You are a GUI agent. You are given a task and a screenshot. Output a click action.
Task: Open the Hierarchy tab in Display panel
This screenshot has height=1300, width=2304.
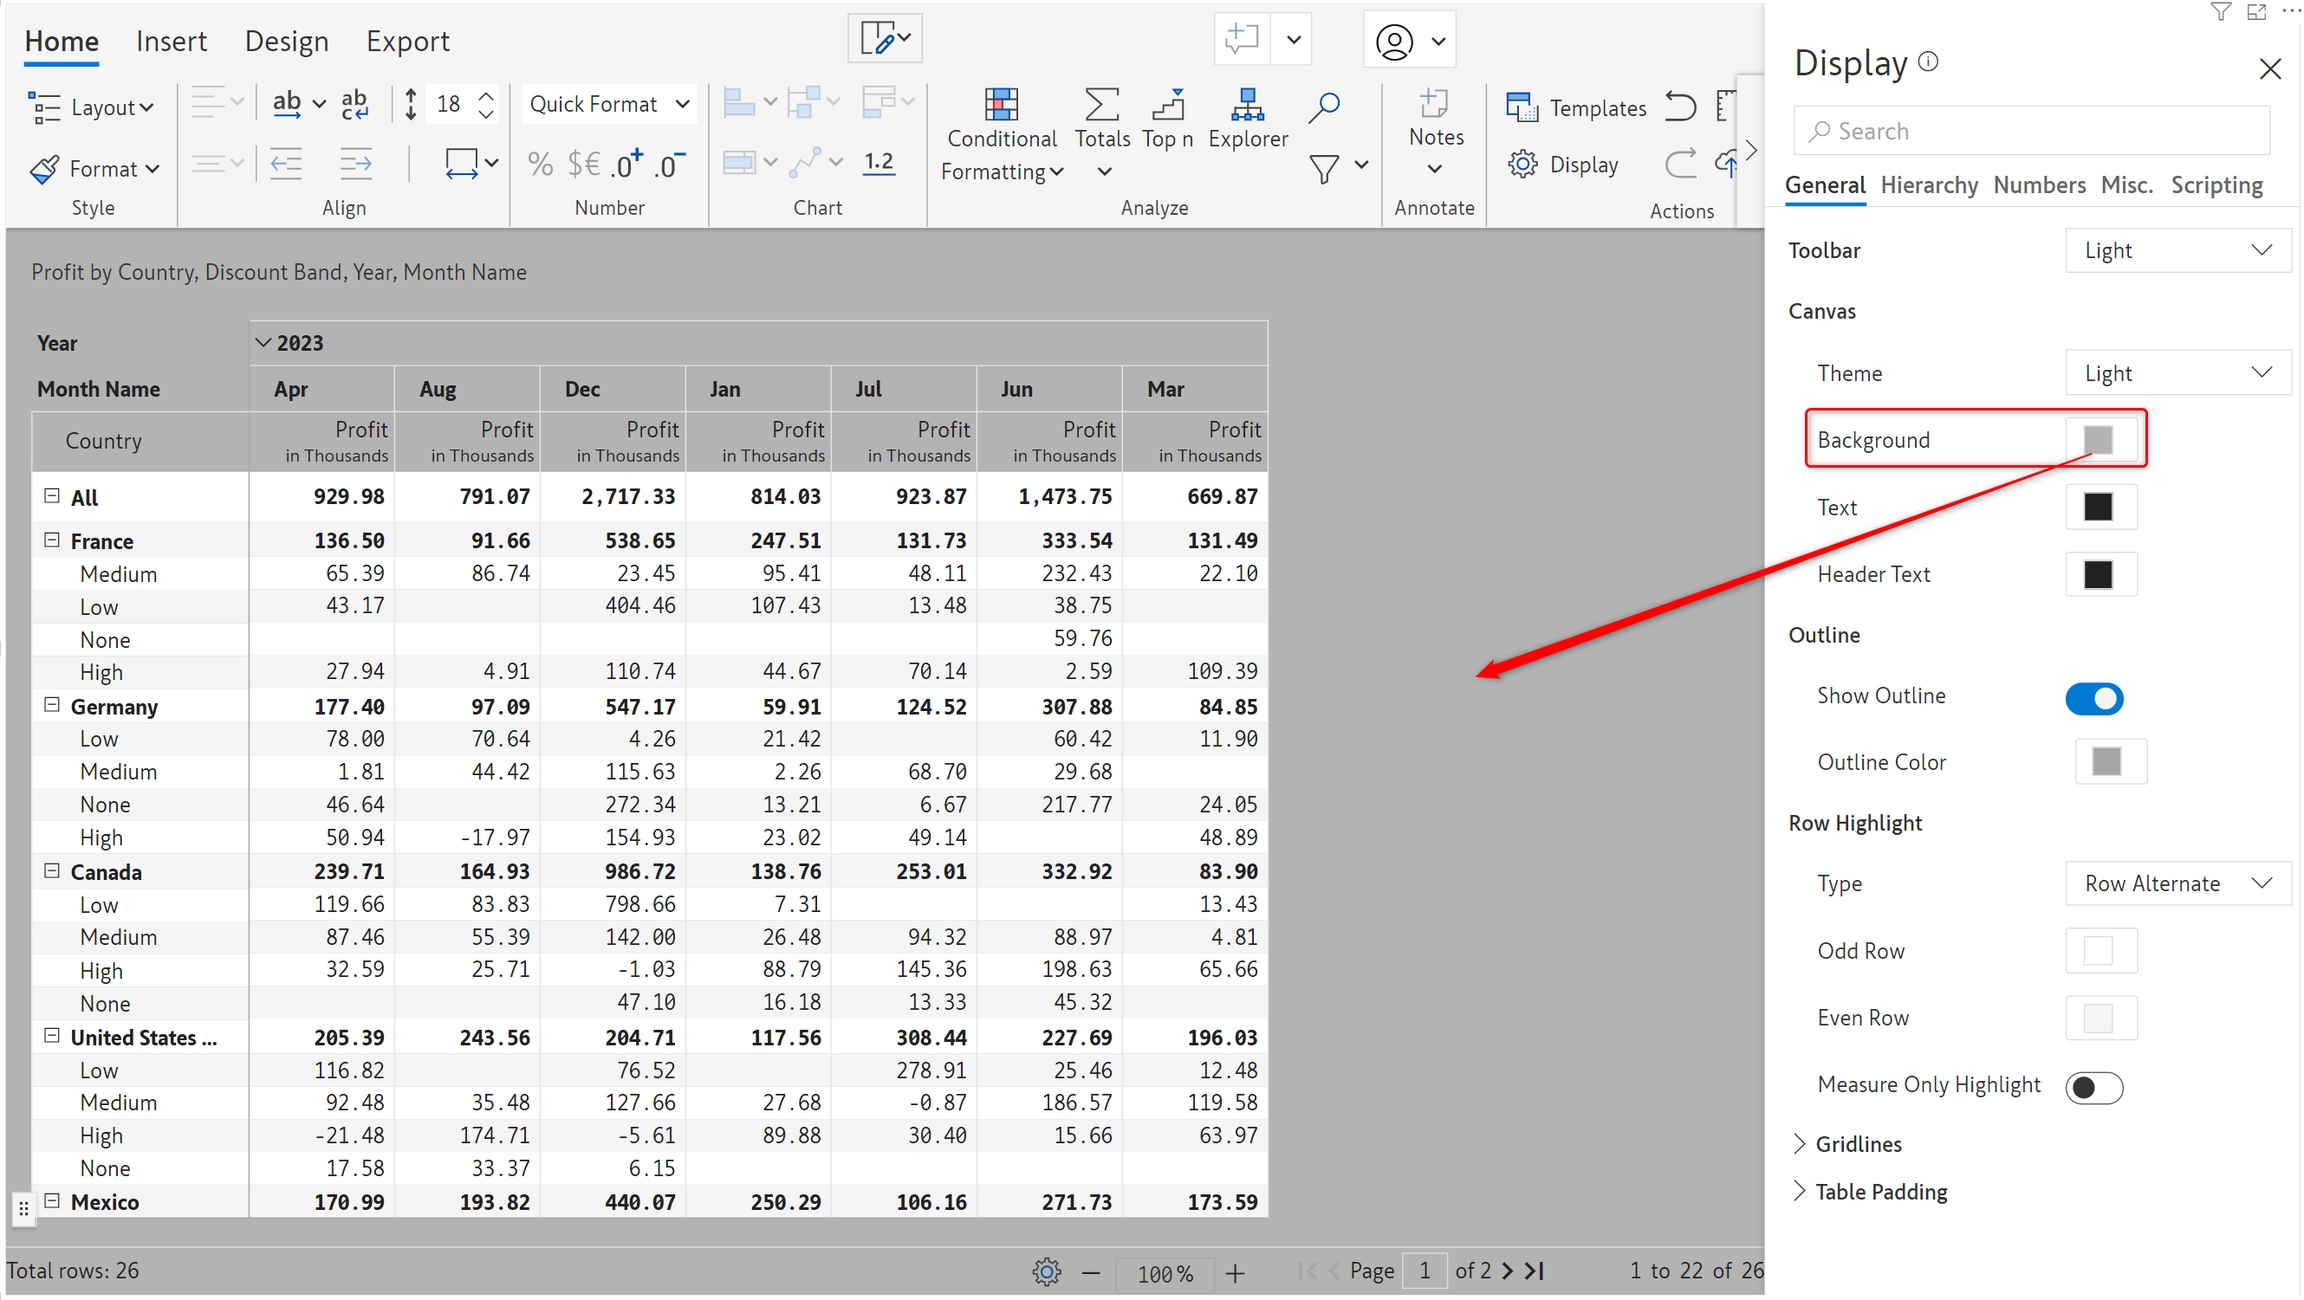coord(1928,185)
